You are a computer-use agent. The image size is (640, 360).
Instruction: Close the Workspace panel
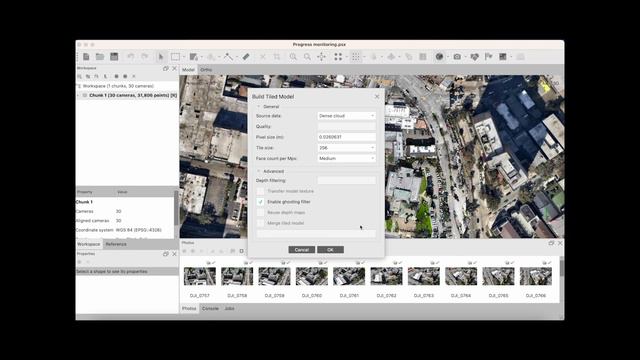174,69
